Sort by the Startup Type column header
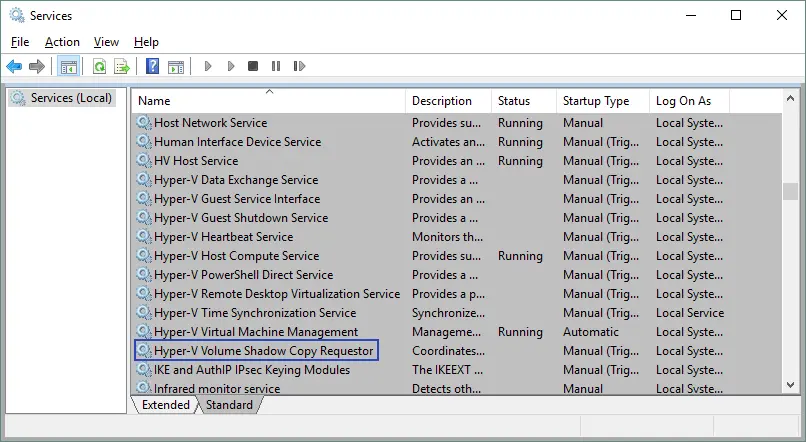The height and width of the screenshot is (442, 806). point(603,101)
